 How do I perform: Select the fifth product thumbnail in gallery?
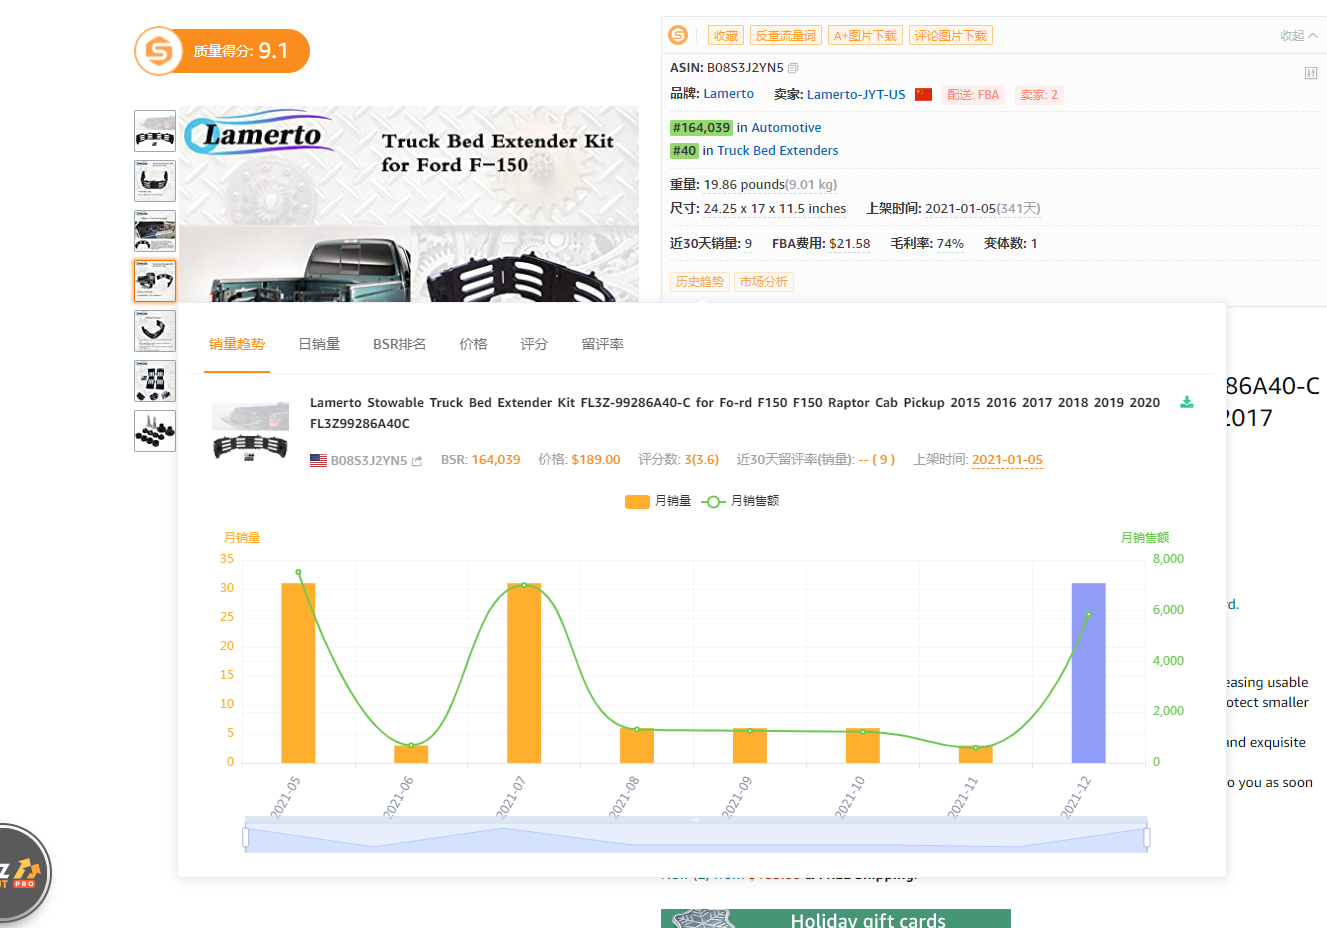point(155,331)
